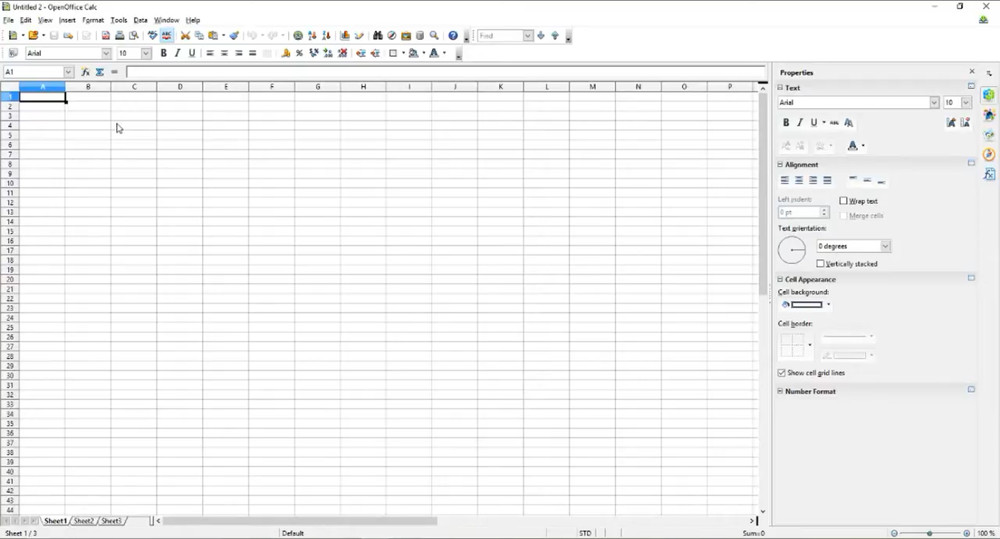Click column D header

point(180,87)
